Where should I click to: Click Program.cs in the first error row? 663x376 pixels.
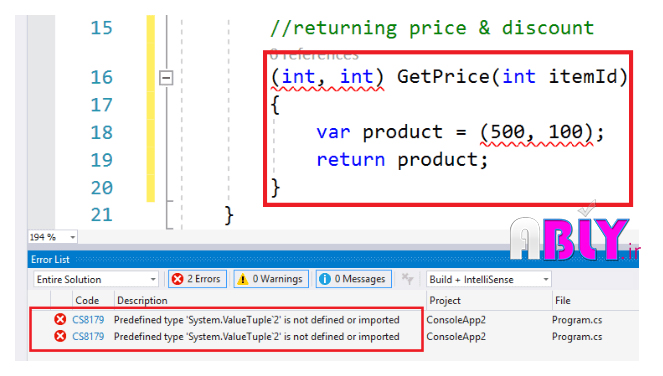pyautogui.click(x=577, y=320)
